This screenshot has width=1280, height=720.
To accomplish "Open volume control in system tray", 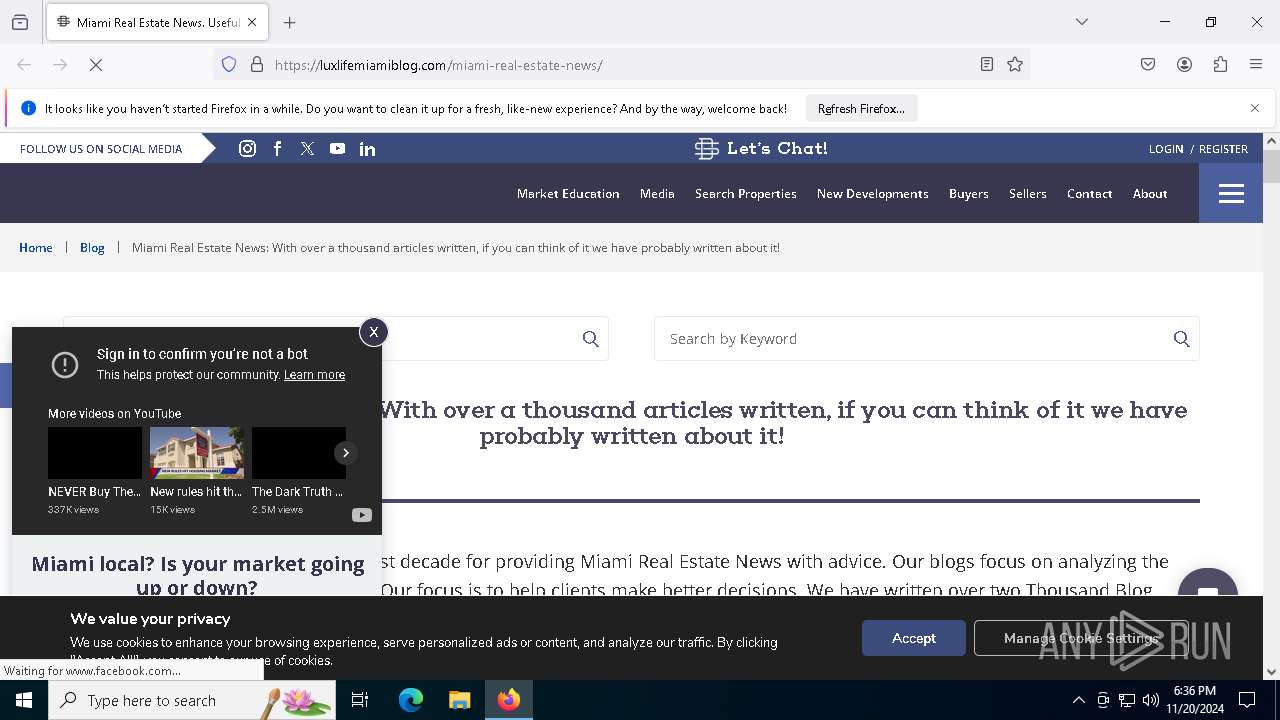I will click(1150, 700).
